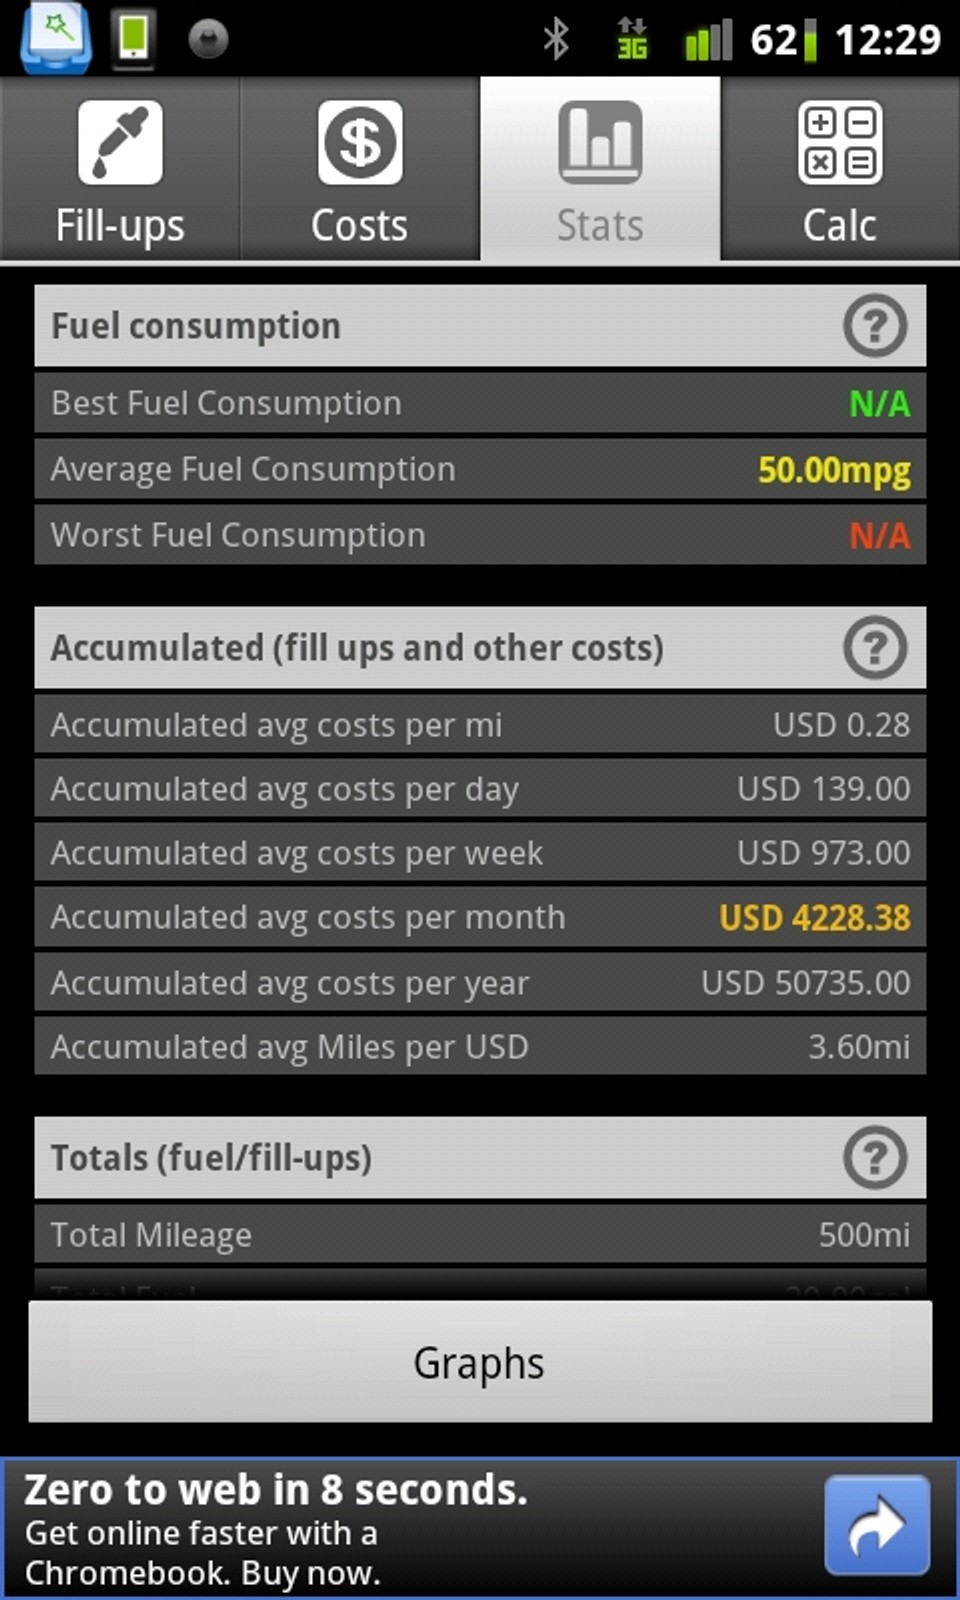Select Accumulated avg costs per month row
This screenshot has height=1600, width=960.
480,917
